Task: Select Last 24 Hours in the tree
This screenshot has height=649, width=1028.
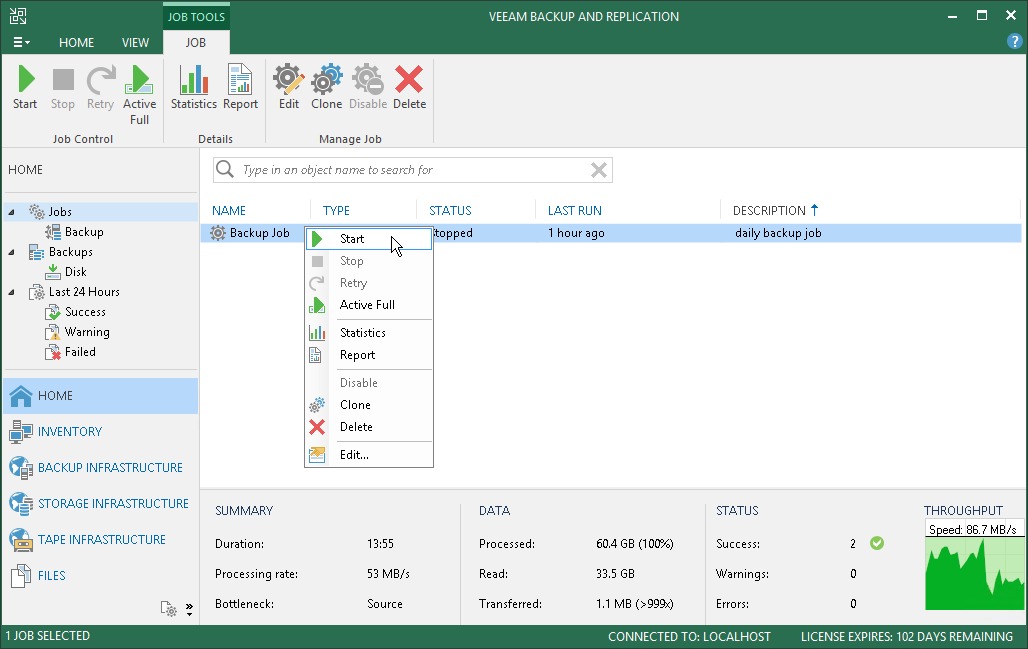Action: click(84, 292)
